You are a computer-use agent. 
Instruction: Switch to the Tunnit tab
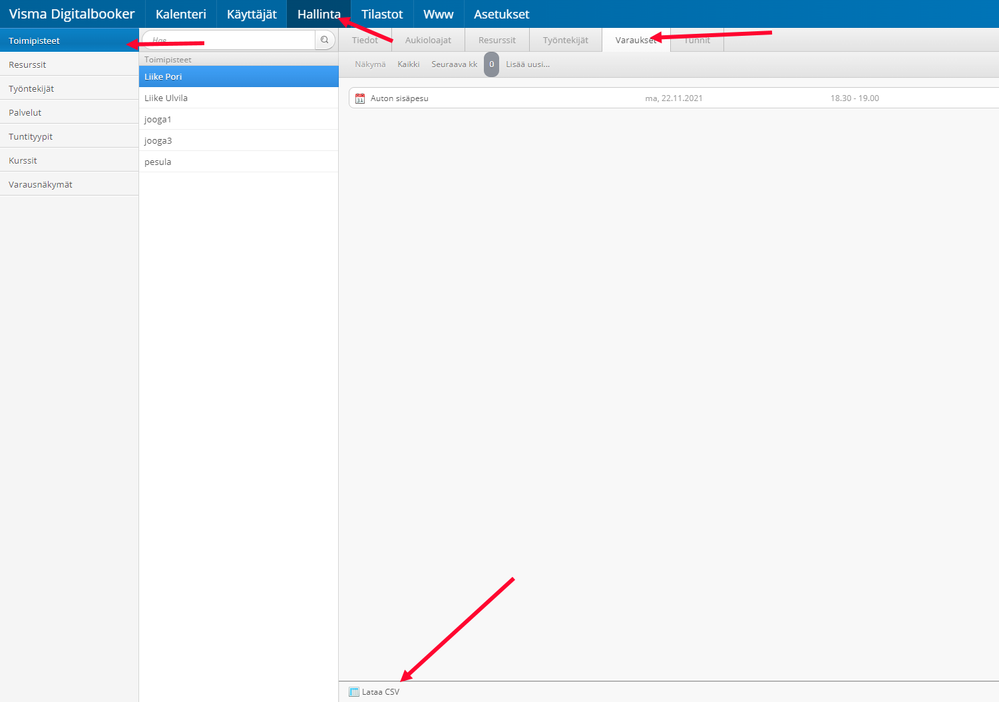(697, 39)
